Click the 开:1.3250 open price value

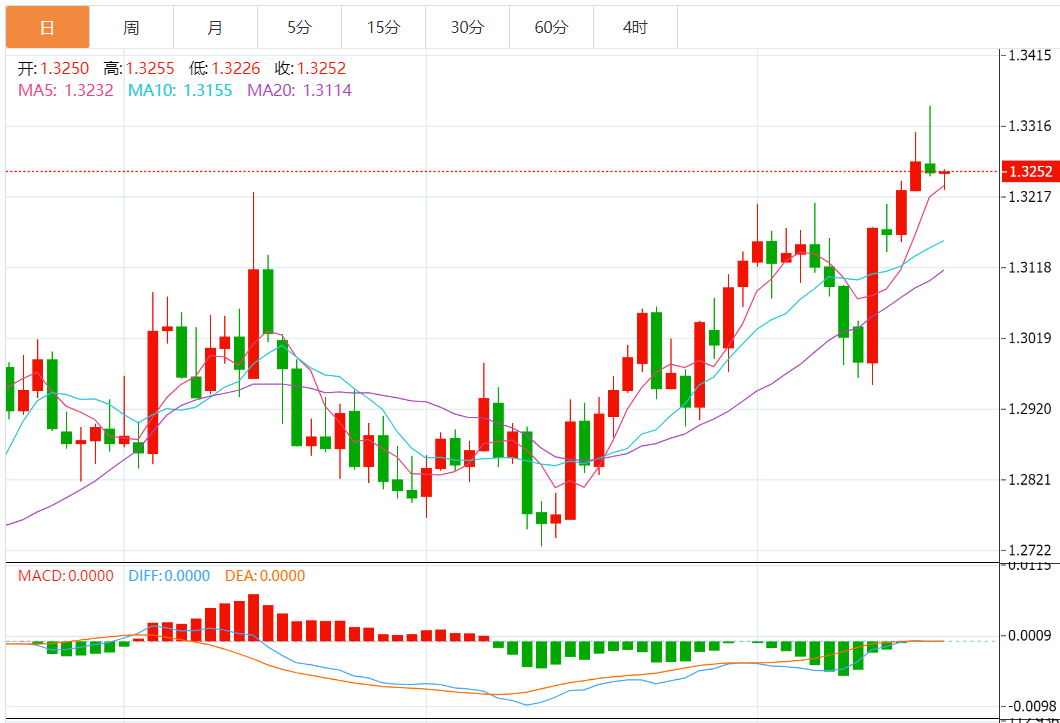click(53, 68)
